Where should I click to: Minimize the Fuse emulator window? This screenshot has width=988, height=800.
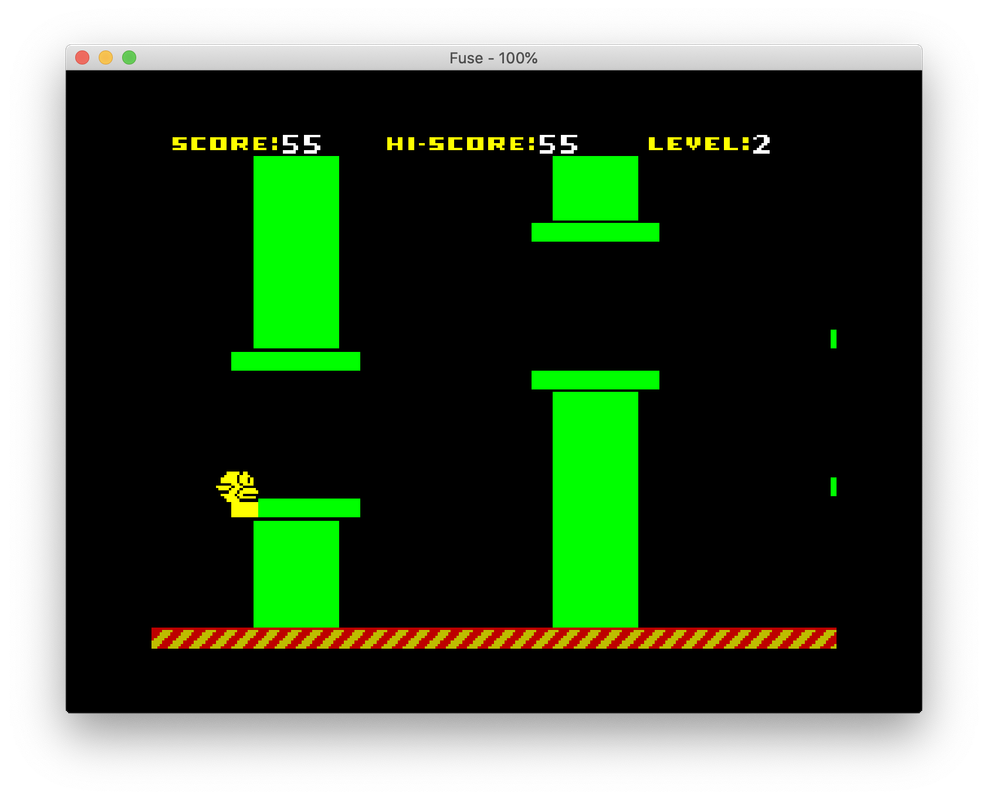[x=105, y=57]
